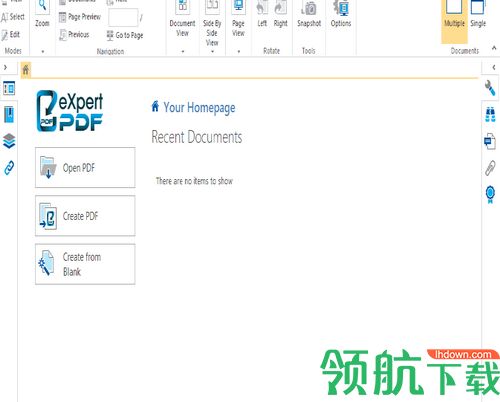Open Side By Side View

(212, 23)
